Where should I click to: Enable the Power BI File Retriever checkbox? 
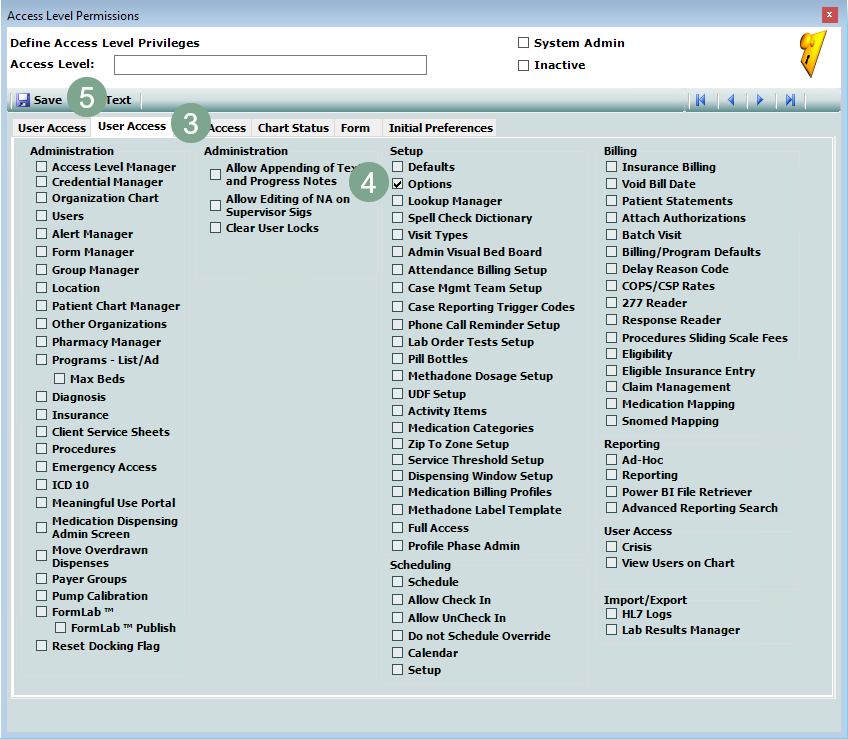coord(612,492)
